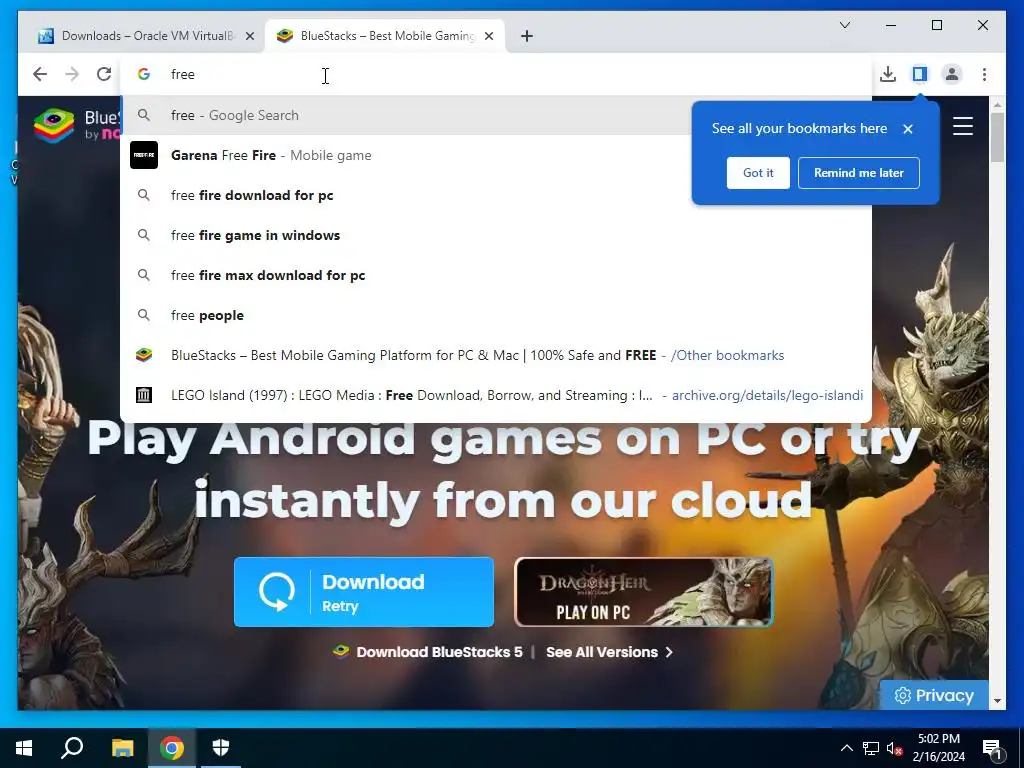Screen dimensions: 1024x768
Task: Choose 'free people' suggestion
Action: (x=496, y=315)
